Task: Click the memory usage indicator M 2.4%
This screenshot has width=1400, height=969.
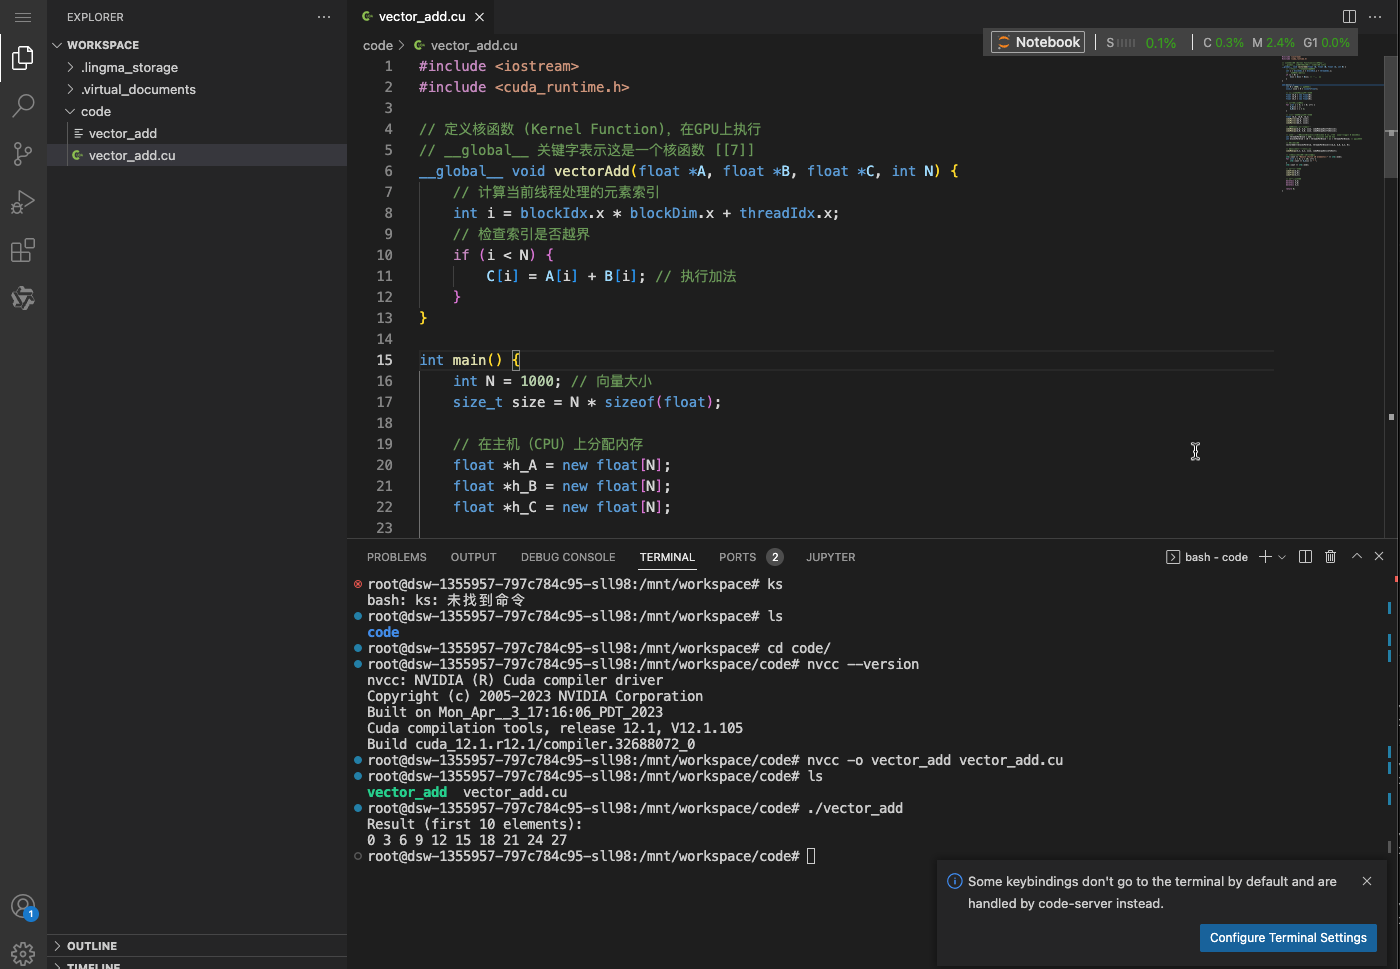Action: [x=1273, y=42]
